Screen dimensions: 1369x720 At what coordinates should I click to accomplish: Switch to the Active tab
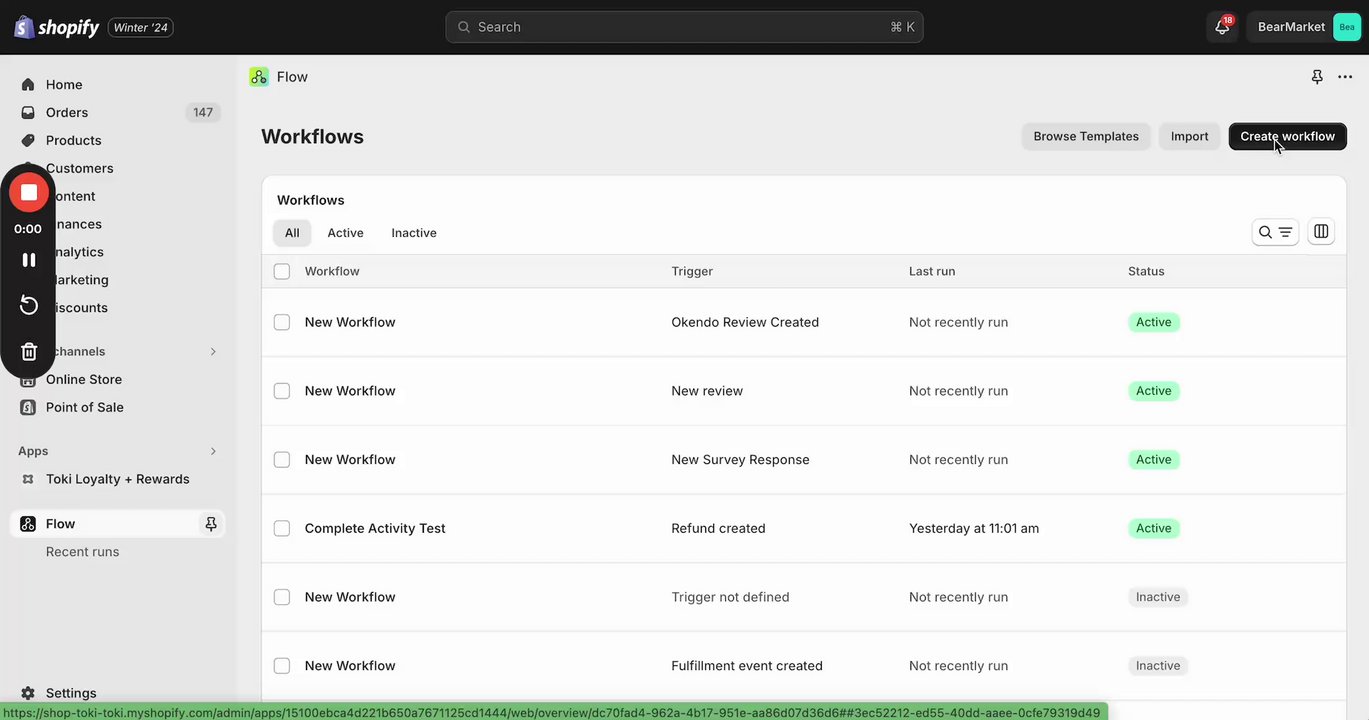(x=345, y=233)
